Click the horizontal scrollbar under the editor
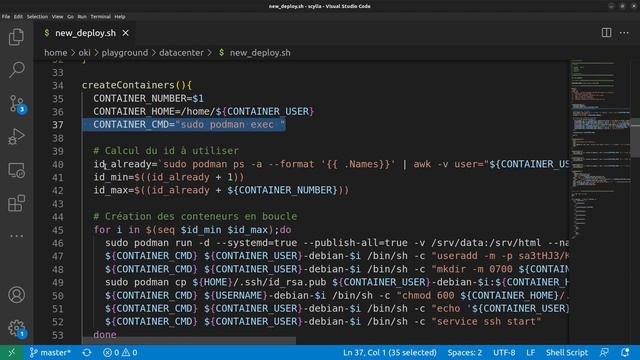The image size is (640, 360). point(189,340)
